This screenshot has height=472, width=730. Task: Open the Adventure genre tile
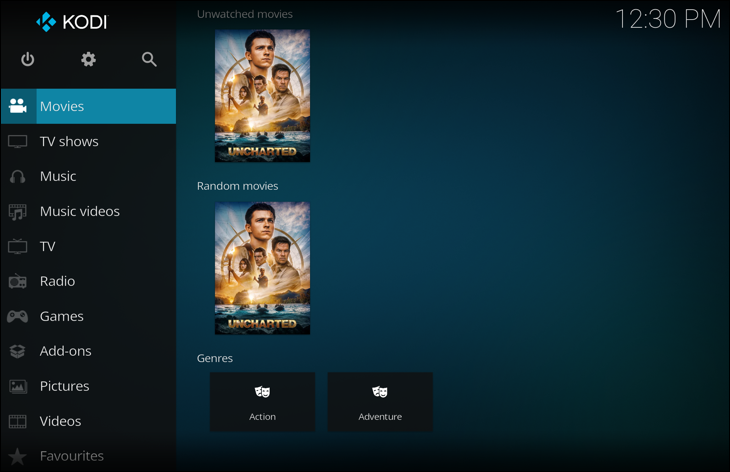tap(380, 402)
